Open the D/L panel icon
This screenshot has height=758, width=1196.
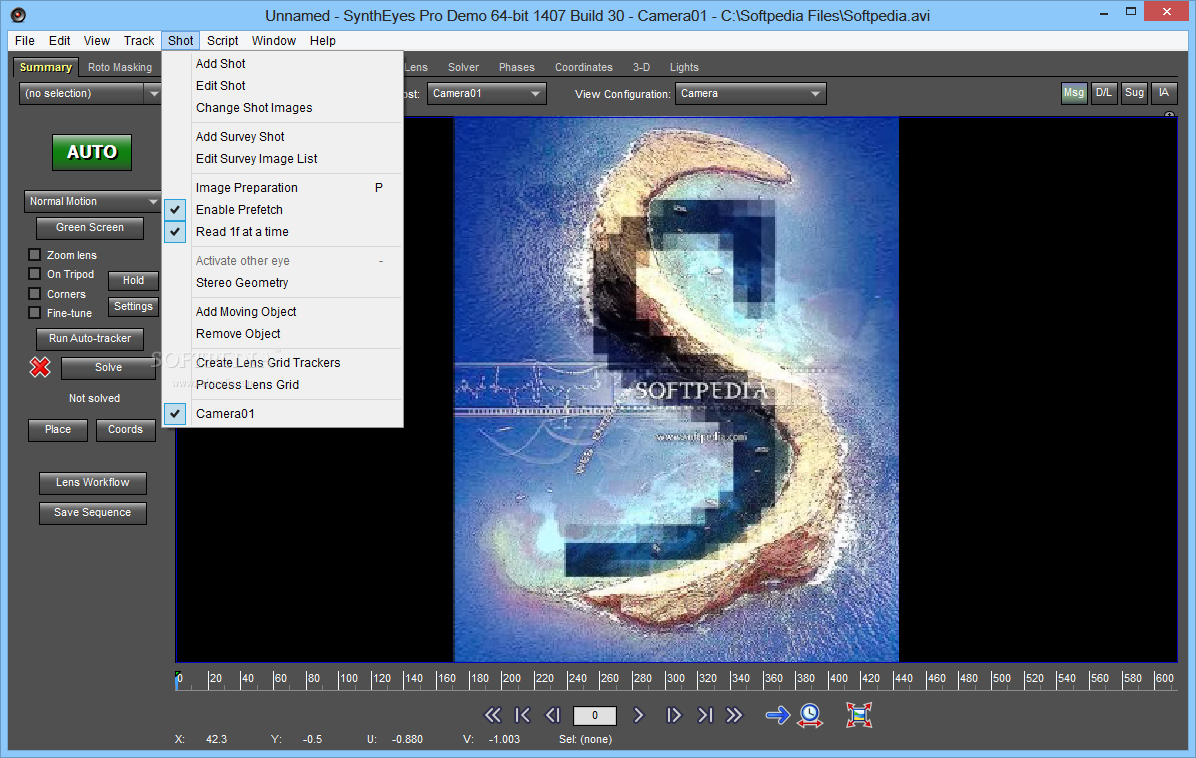[1103, 92]
